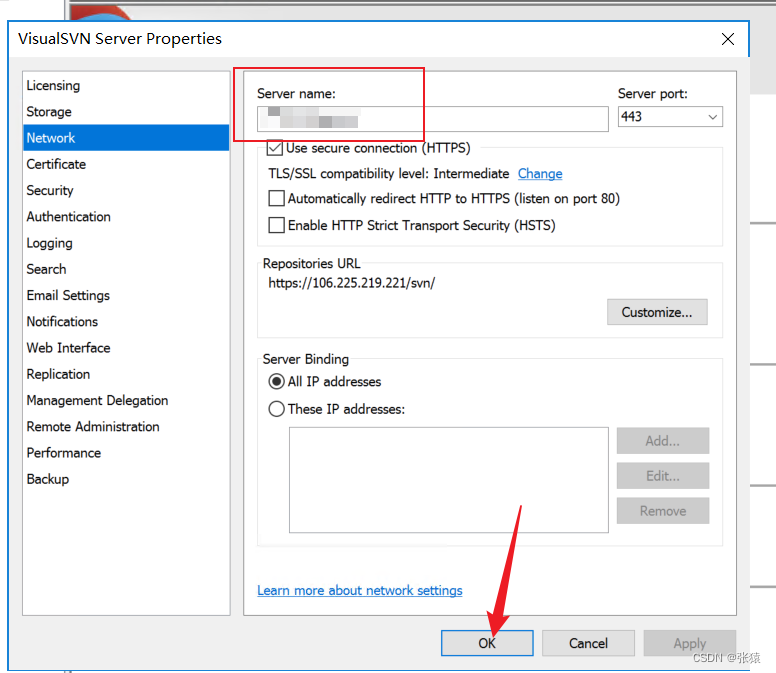Open the Performance settings page
This screenshot has height=673, width=776.
click(126, 453)
